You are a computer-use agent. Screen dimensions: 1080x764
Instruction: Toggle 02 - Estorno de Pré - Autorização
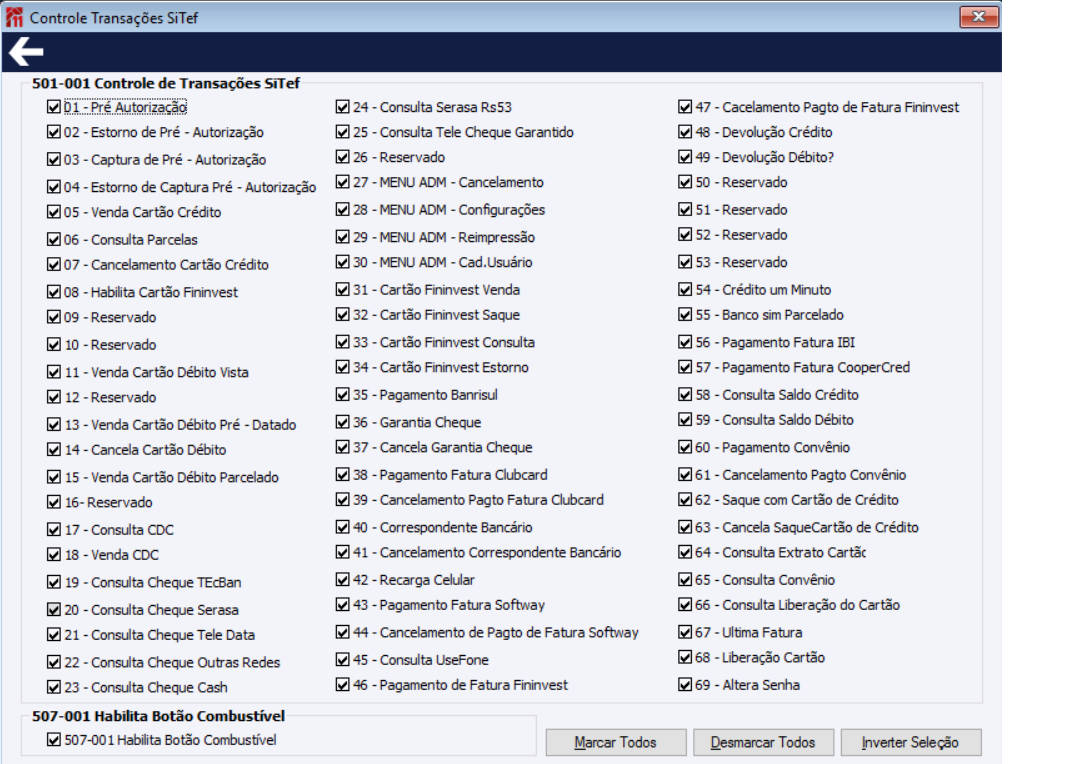pyautogui.click(x=54, y=132)
